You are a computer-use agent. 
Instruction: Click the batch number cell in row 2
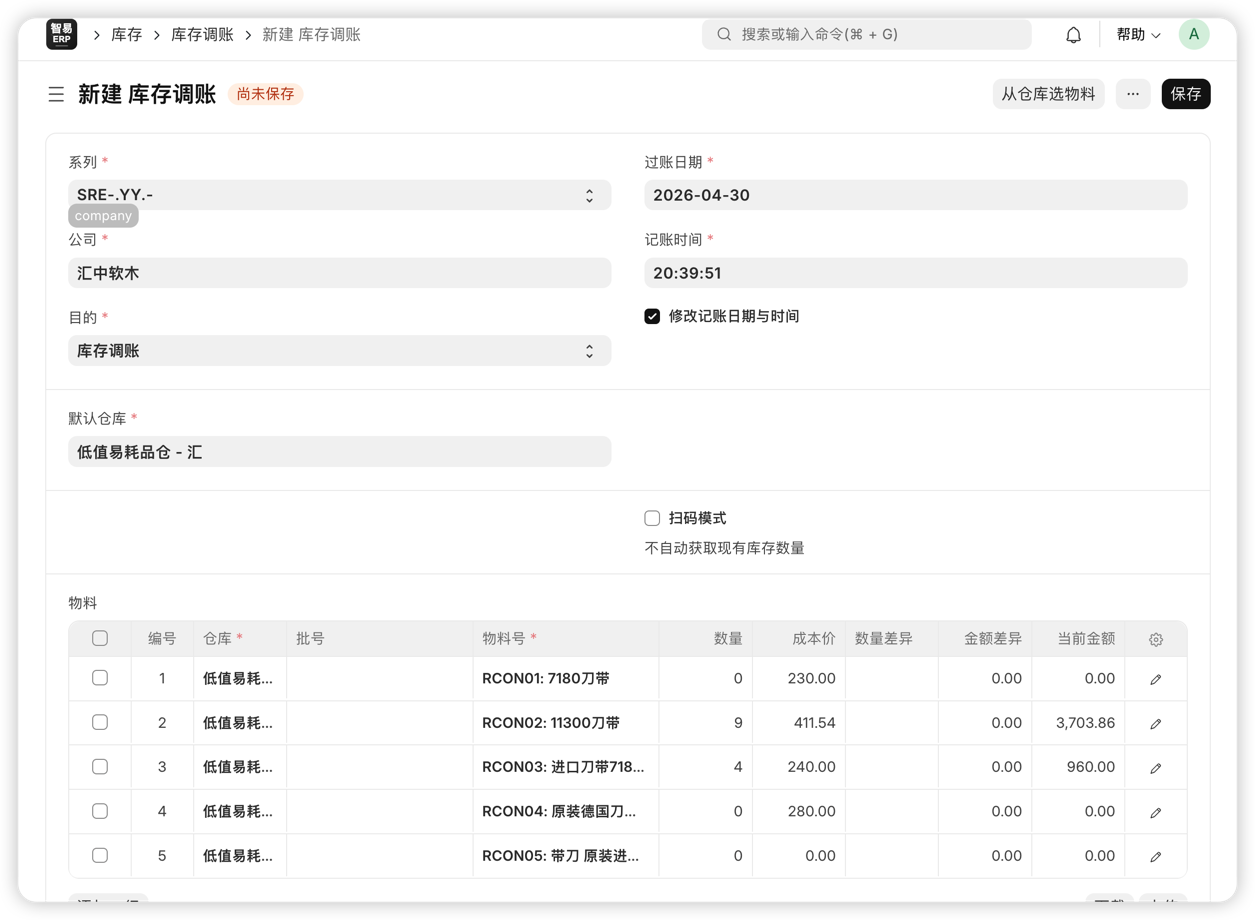(380, 722)
